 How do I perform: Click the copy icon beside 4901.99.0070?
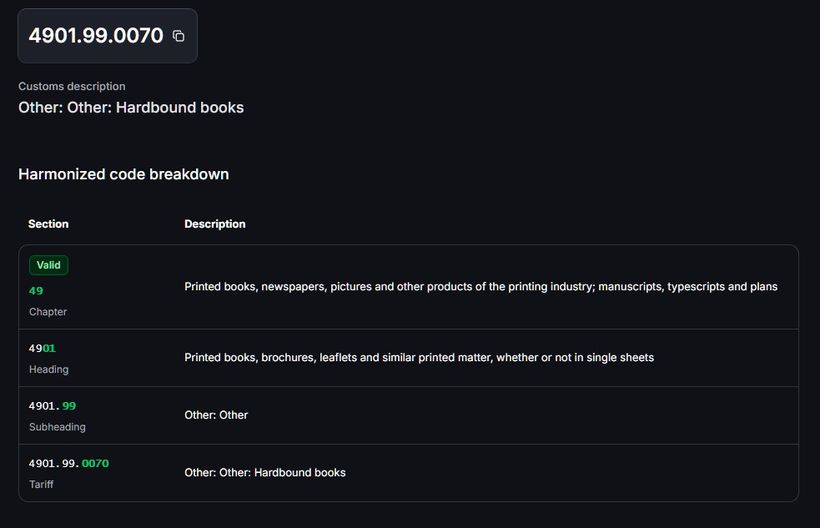click(x=178, y=36)
